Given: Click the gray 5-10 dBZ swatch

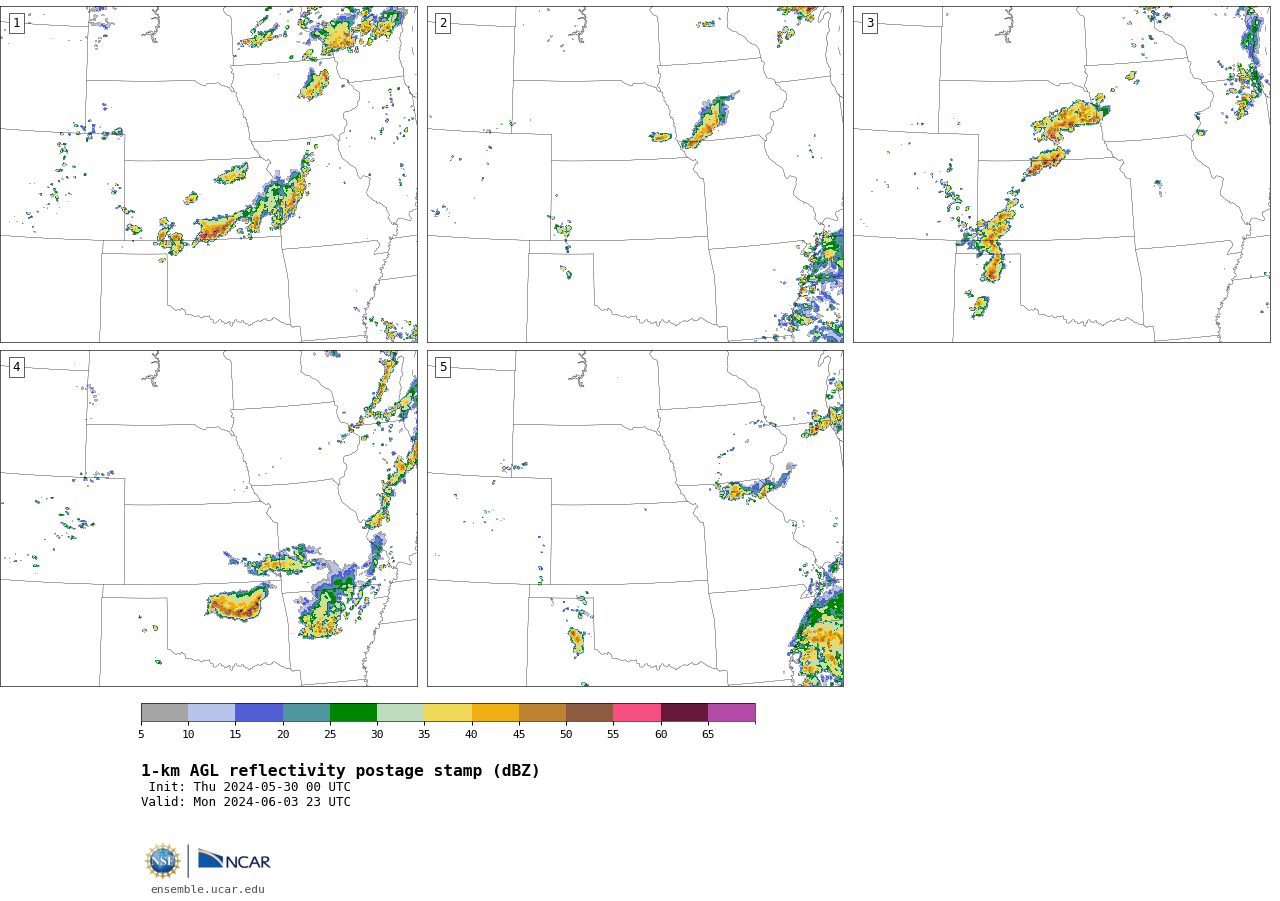Looking at the screenshot, I should (164, 713).
